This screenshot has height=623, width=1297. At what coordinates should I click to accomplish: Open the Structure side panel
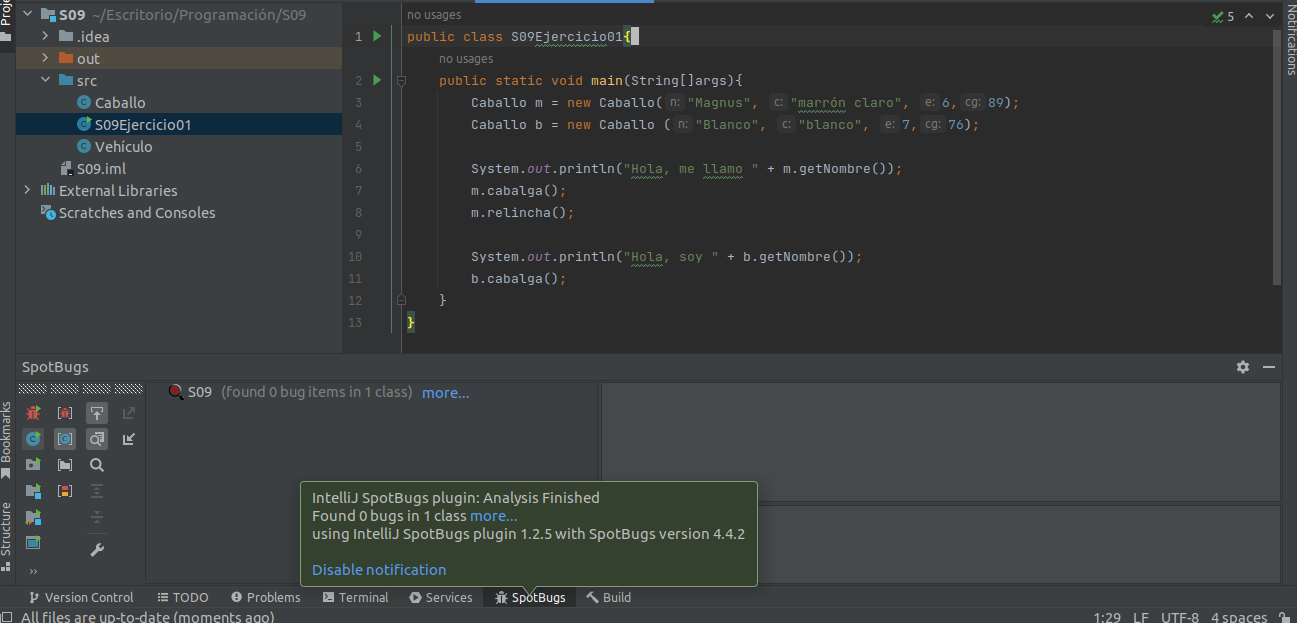pyautogui.click(x=7, y=535)
